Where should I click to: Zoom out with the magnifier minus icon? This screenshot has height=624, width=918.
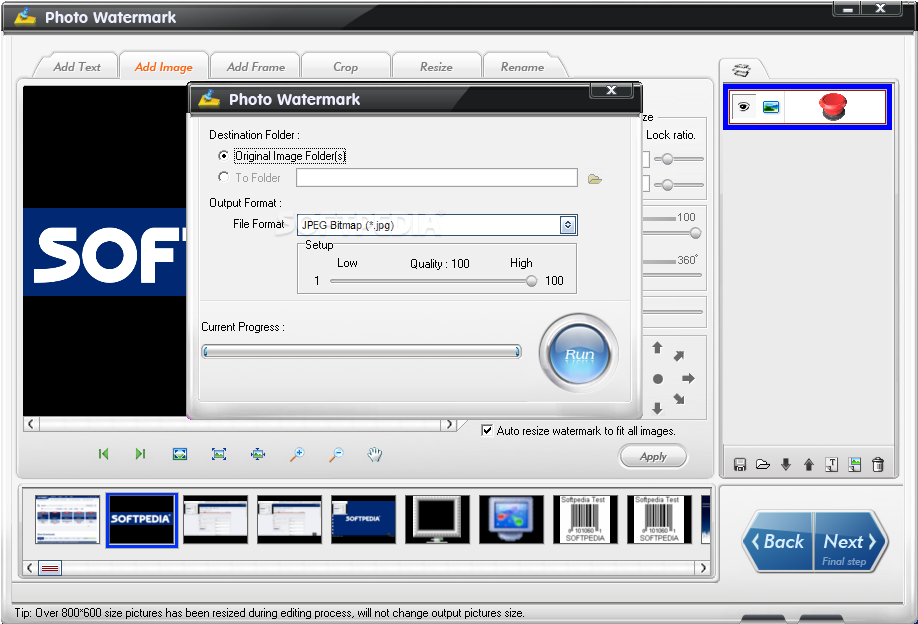336,454
